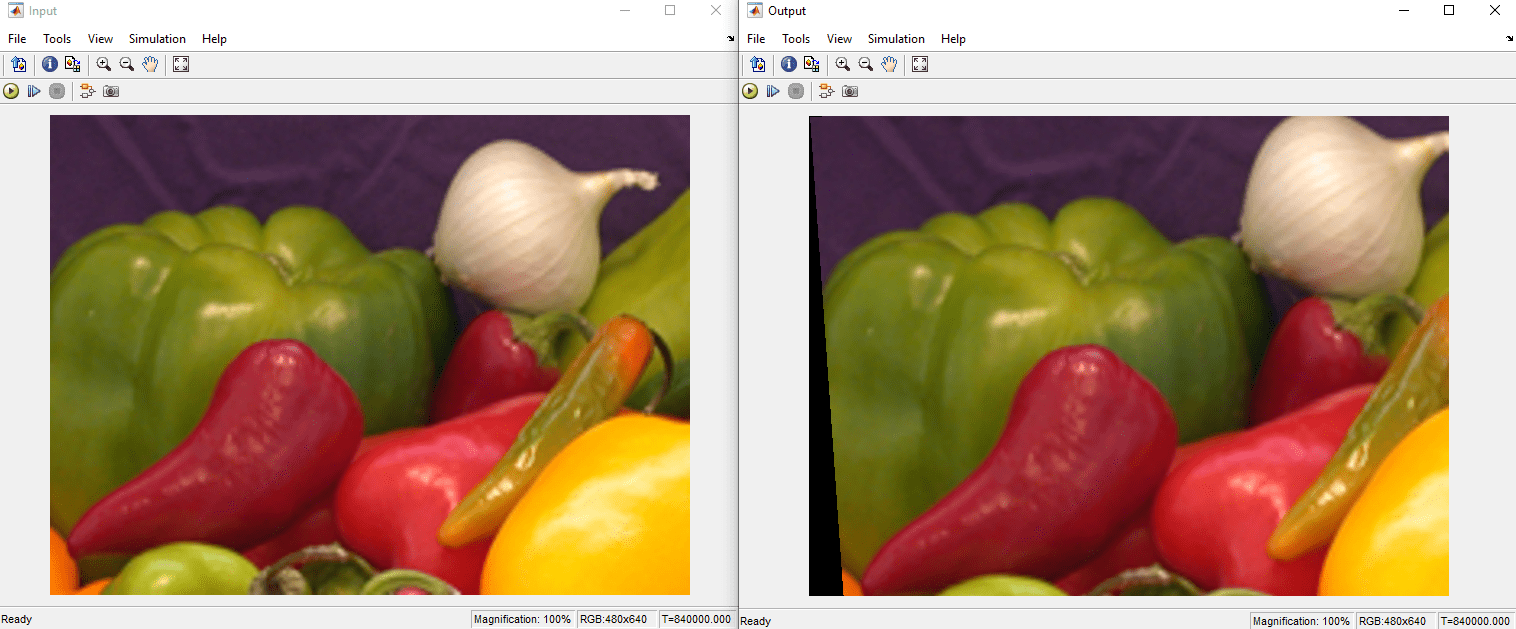Screen dimensions: 1516x629
Task: Maximize the Input window
Action: [x=670, y=10]
